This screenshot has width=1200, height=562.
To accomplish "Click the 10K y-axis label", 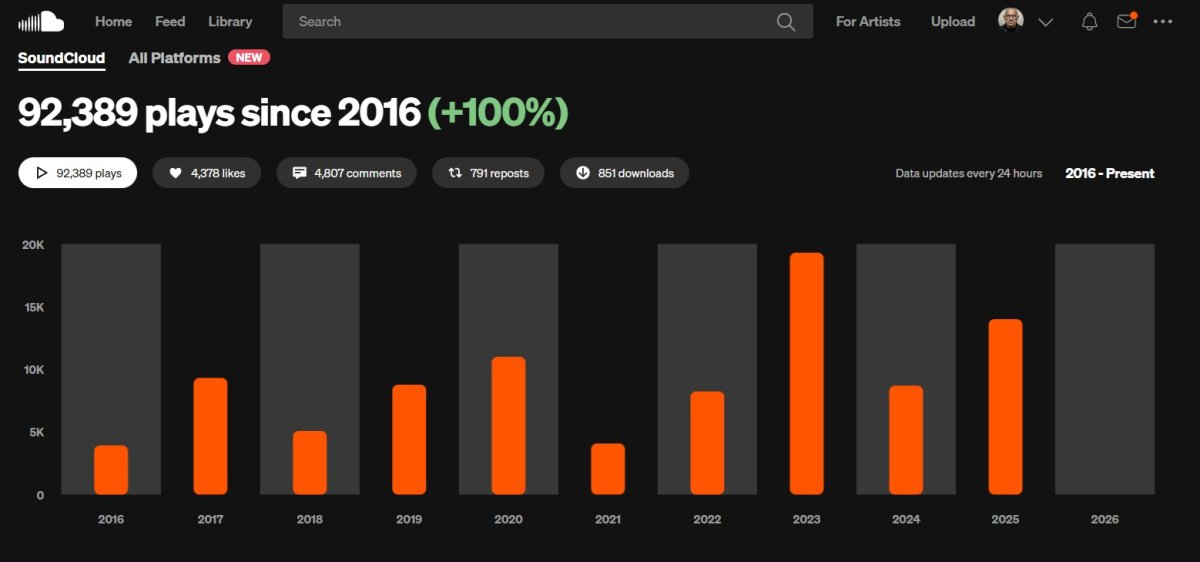I will [x=34, y=370].
